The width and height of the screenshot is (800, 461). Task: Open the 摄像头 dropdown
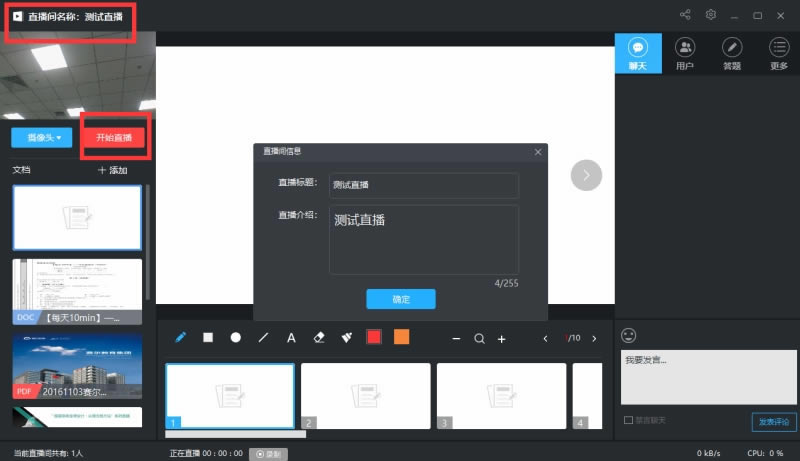coord(44,137)
